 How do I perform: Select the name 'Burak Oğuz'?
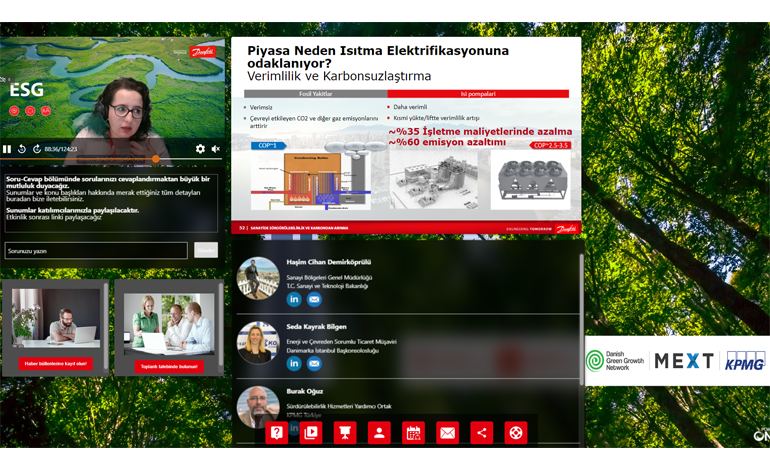tap(304, 391)
